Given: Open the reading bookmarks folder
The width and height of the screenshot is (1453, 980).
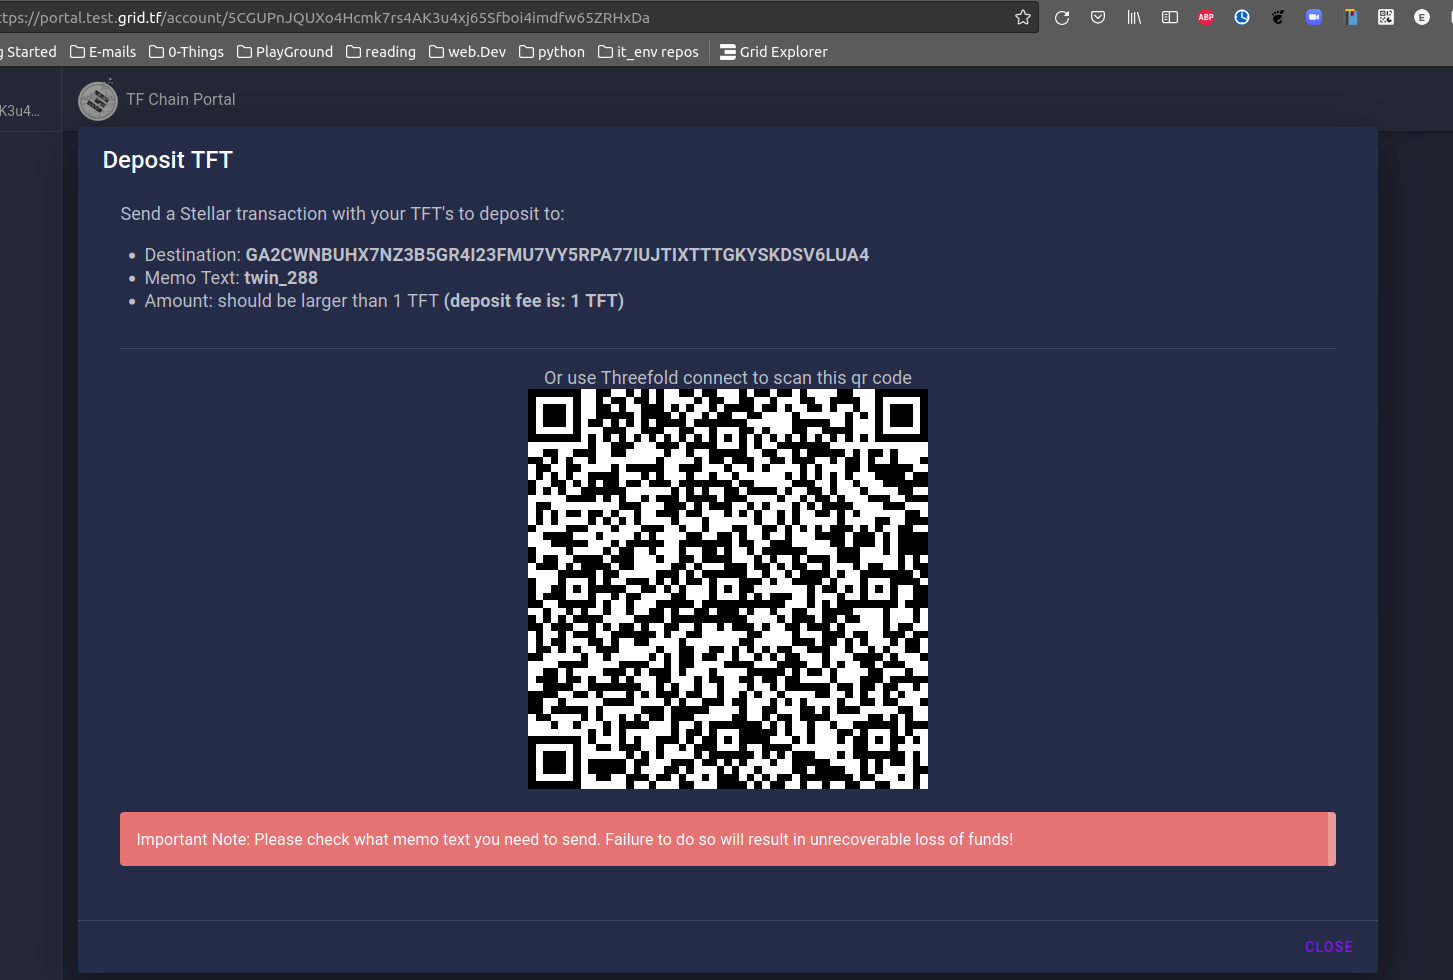Looking at the screenshot, I should [380, 51].
